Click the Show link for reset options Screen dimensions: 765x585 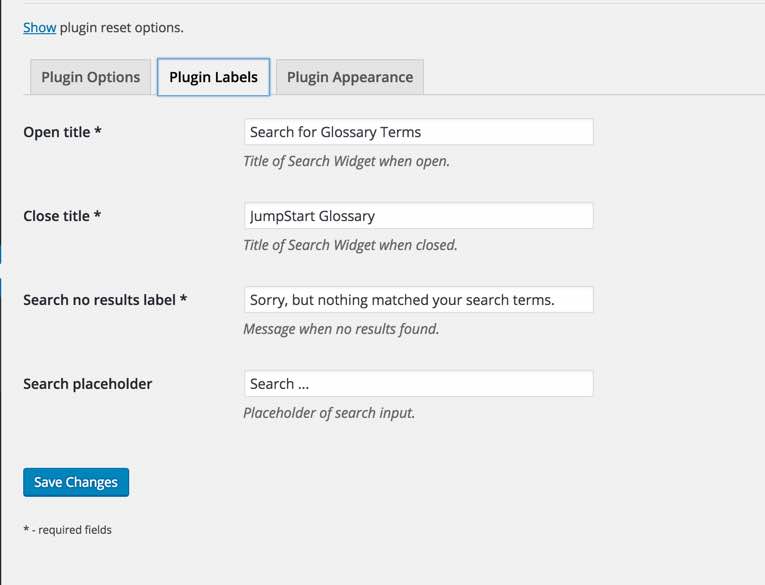(39, 27)
